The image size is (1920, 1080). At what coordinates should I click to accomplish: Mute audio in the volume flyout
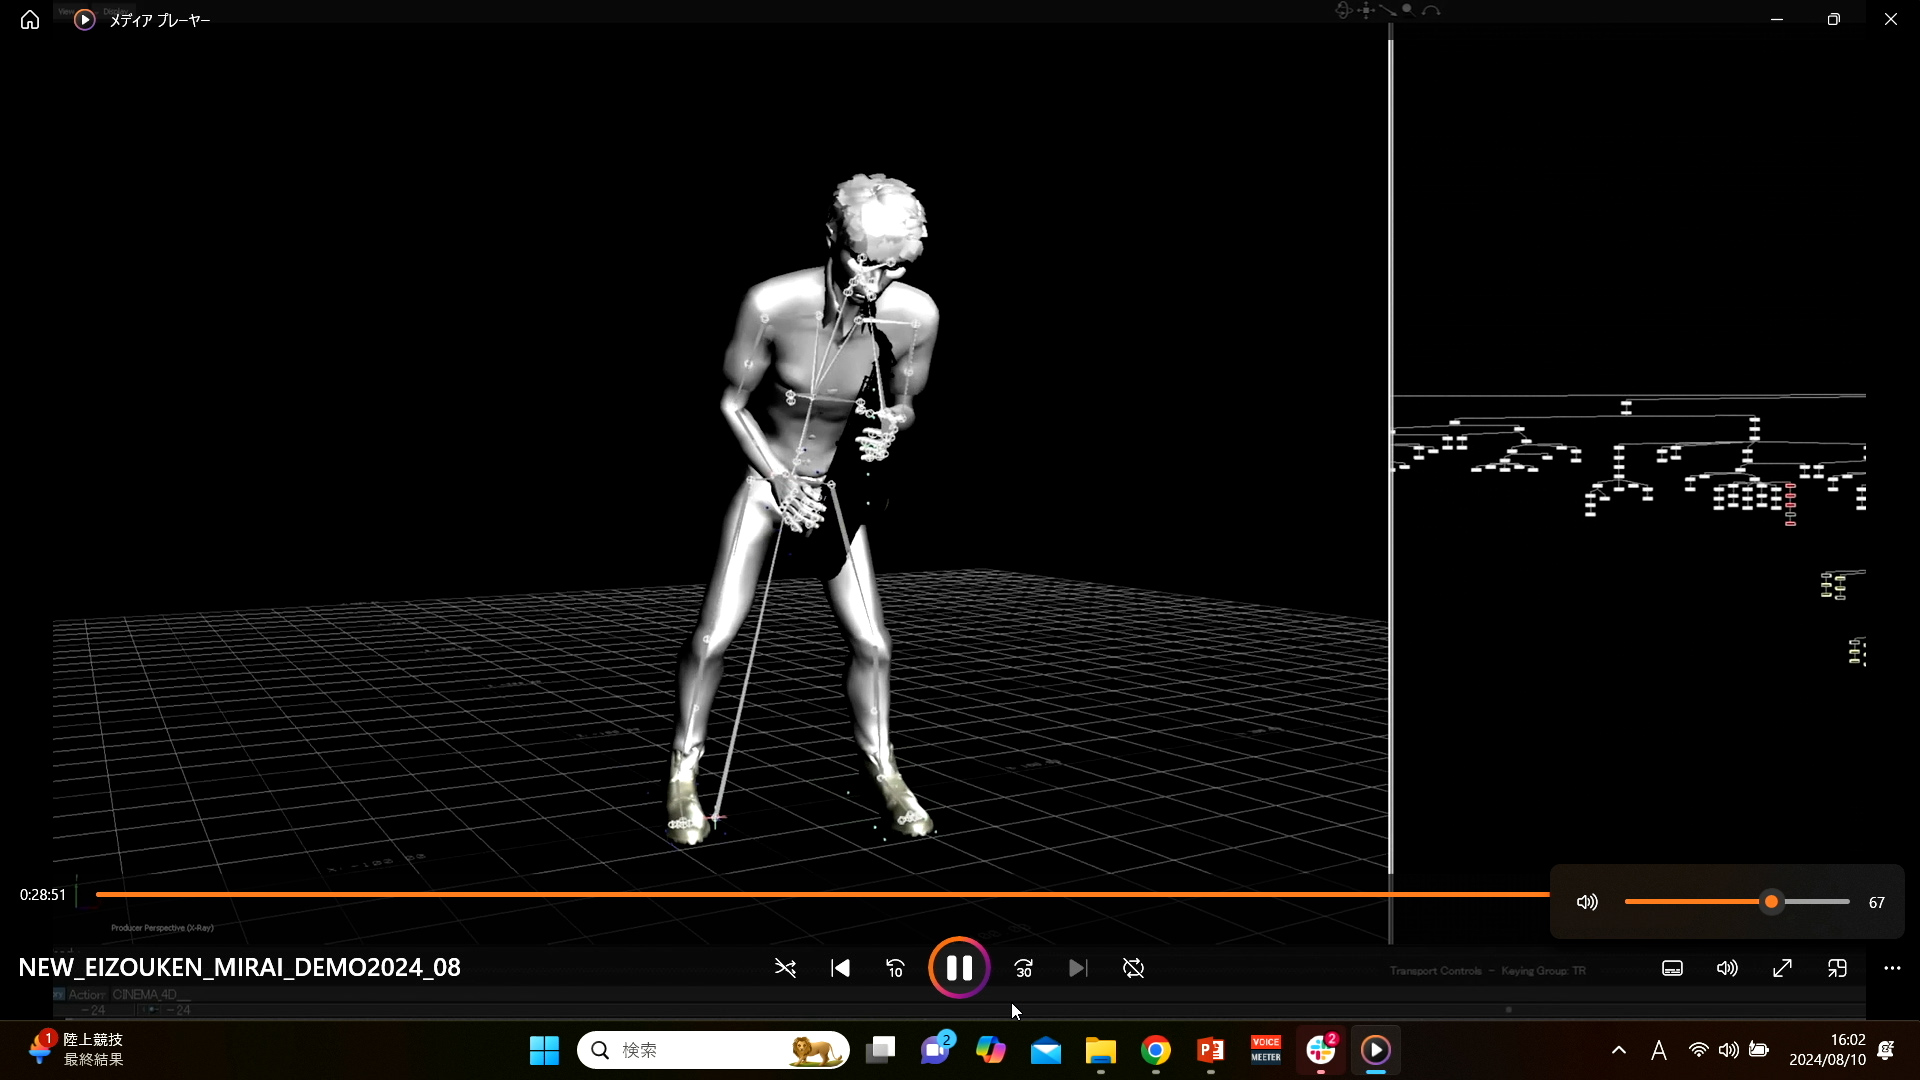pos(1587,902)
